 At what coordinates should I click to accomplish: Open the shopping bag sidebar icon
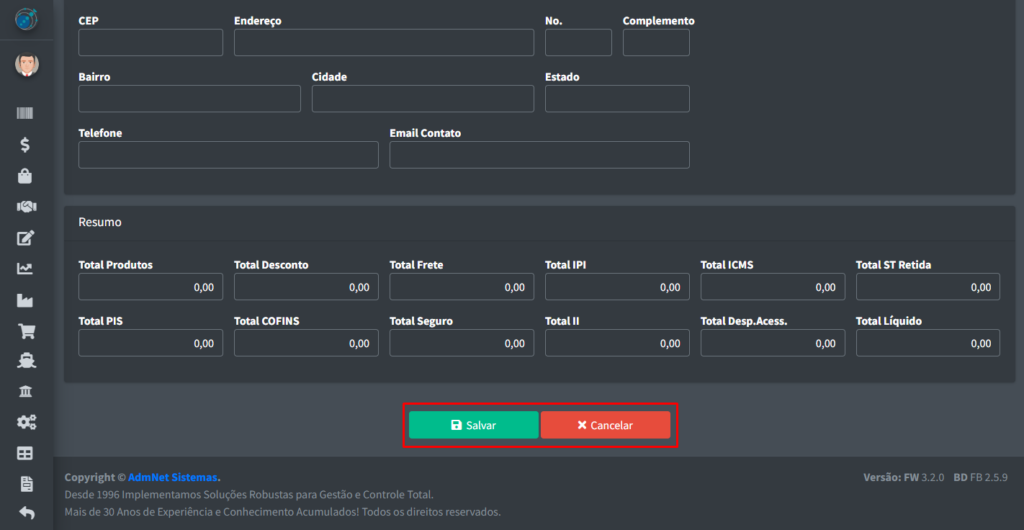click(x=26, y=176)
